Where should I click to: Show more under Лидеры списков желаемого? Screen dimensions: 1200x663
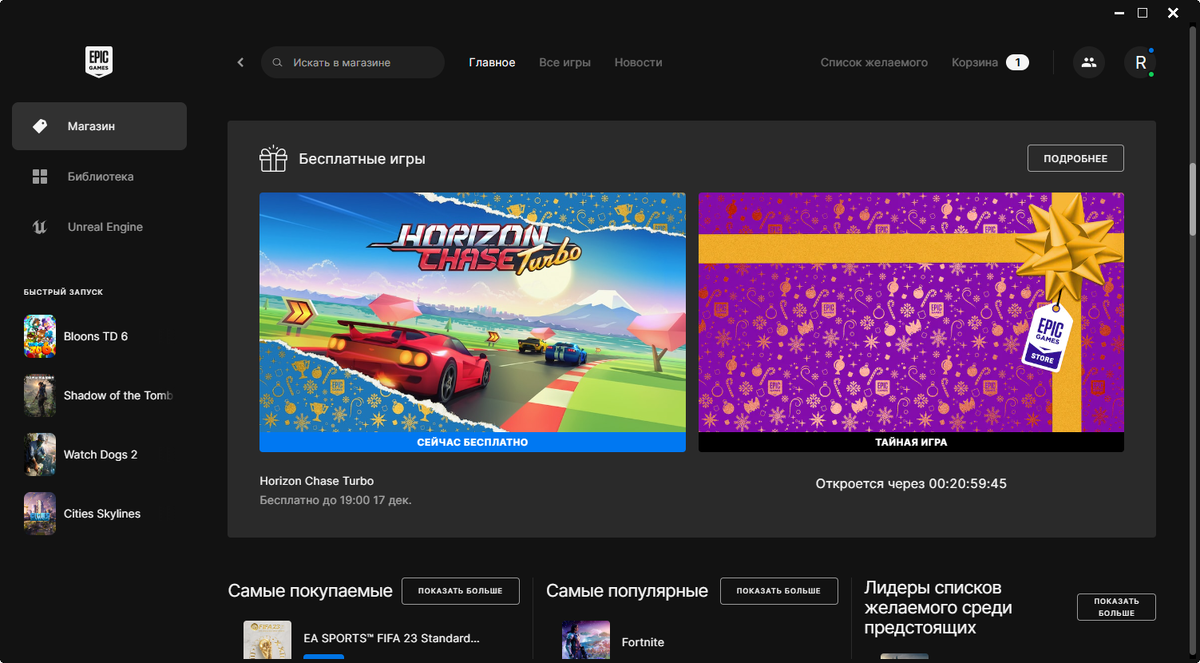[x=1116, y=607]
